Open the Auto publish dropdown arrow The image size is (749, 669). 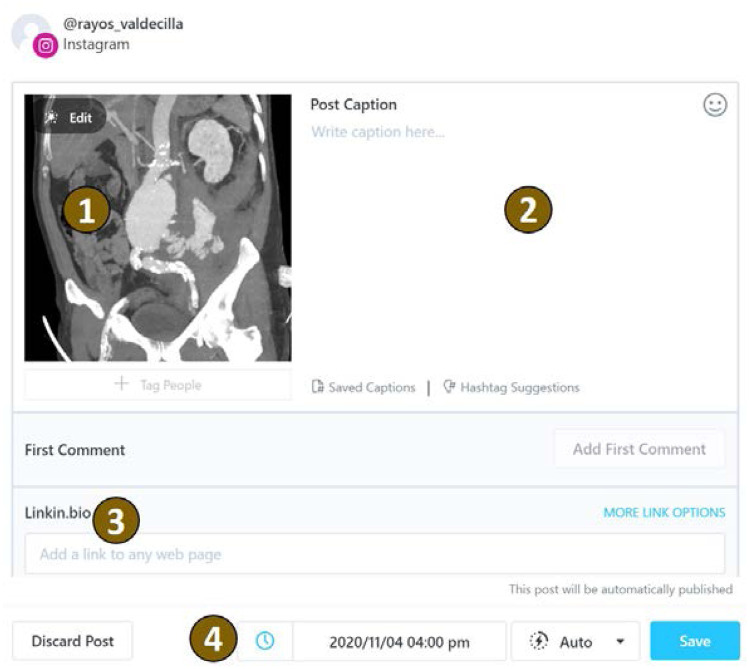[621, 641]
